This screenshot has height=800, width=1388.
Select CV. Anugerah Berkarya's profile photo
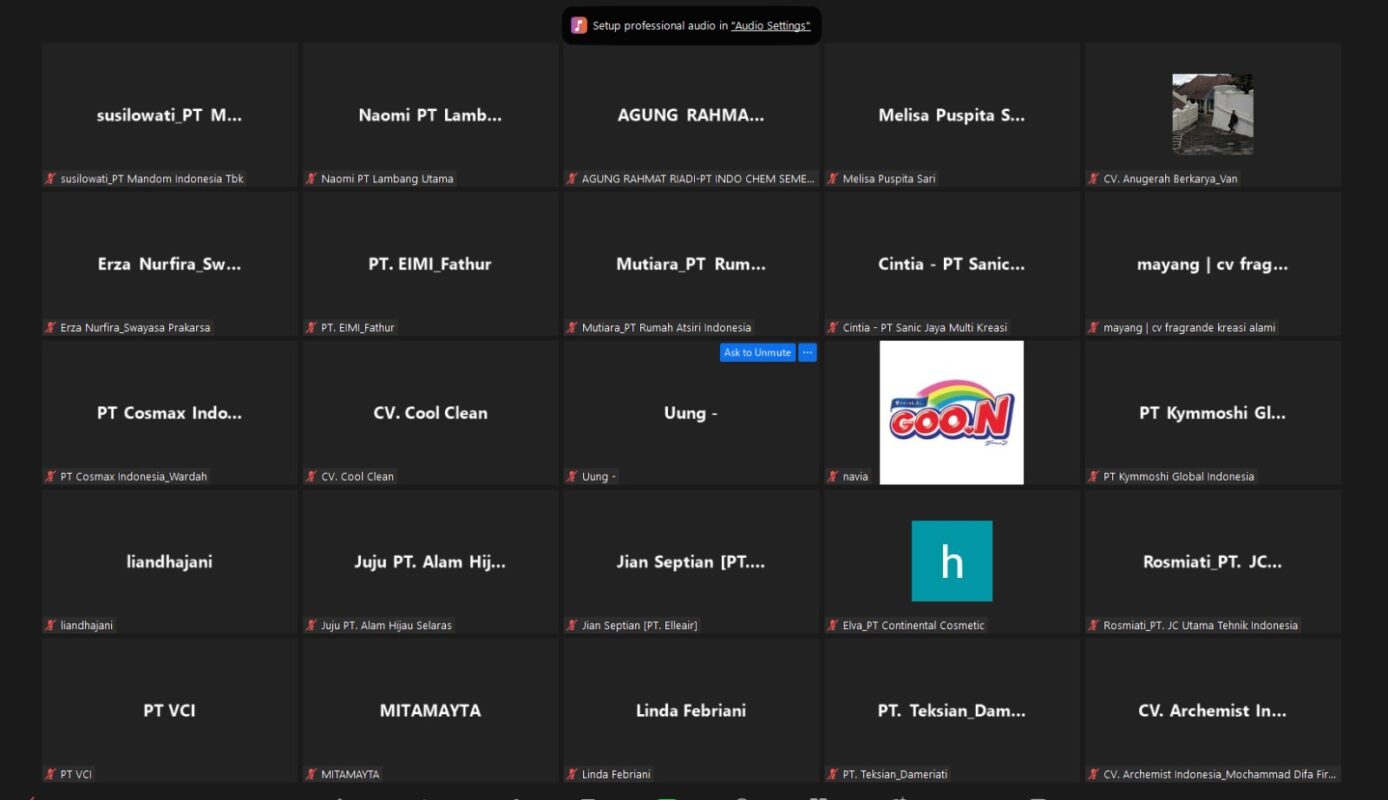(x=1212, y=114)
